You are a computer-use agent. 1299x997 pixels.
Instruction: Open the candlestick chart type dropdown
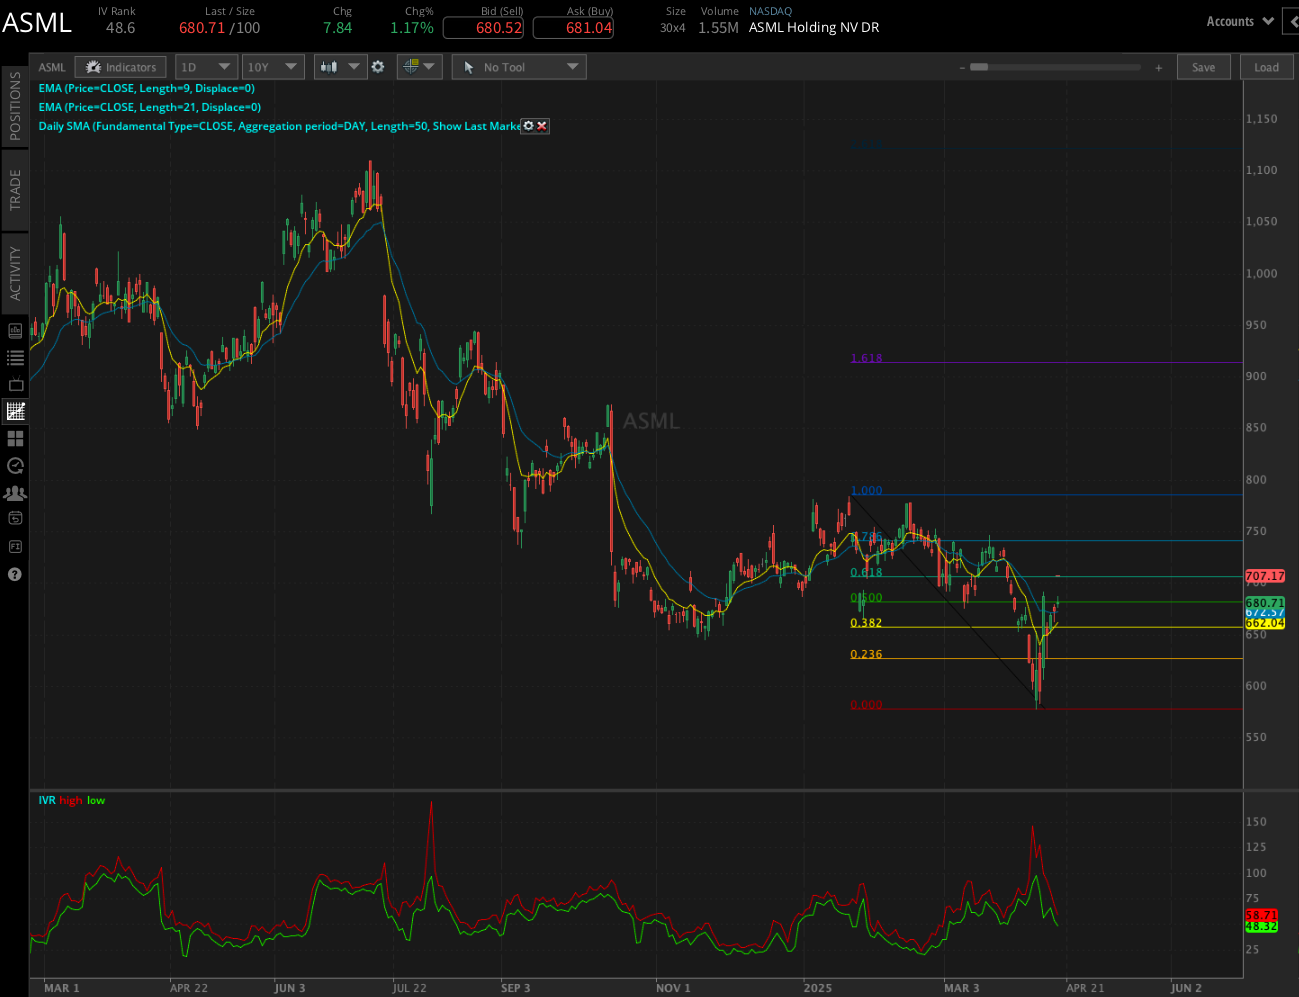click(x=340, y=67)
